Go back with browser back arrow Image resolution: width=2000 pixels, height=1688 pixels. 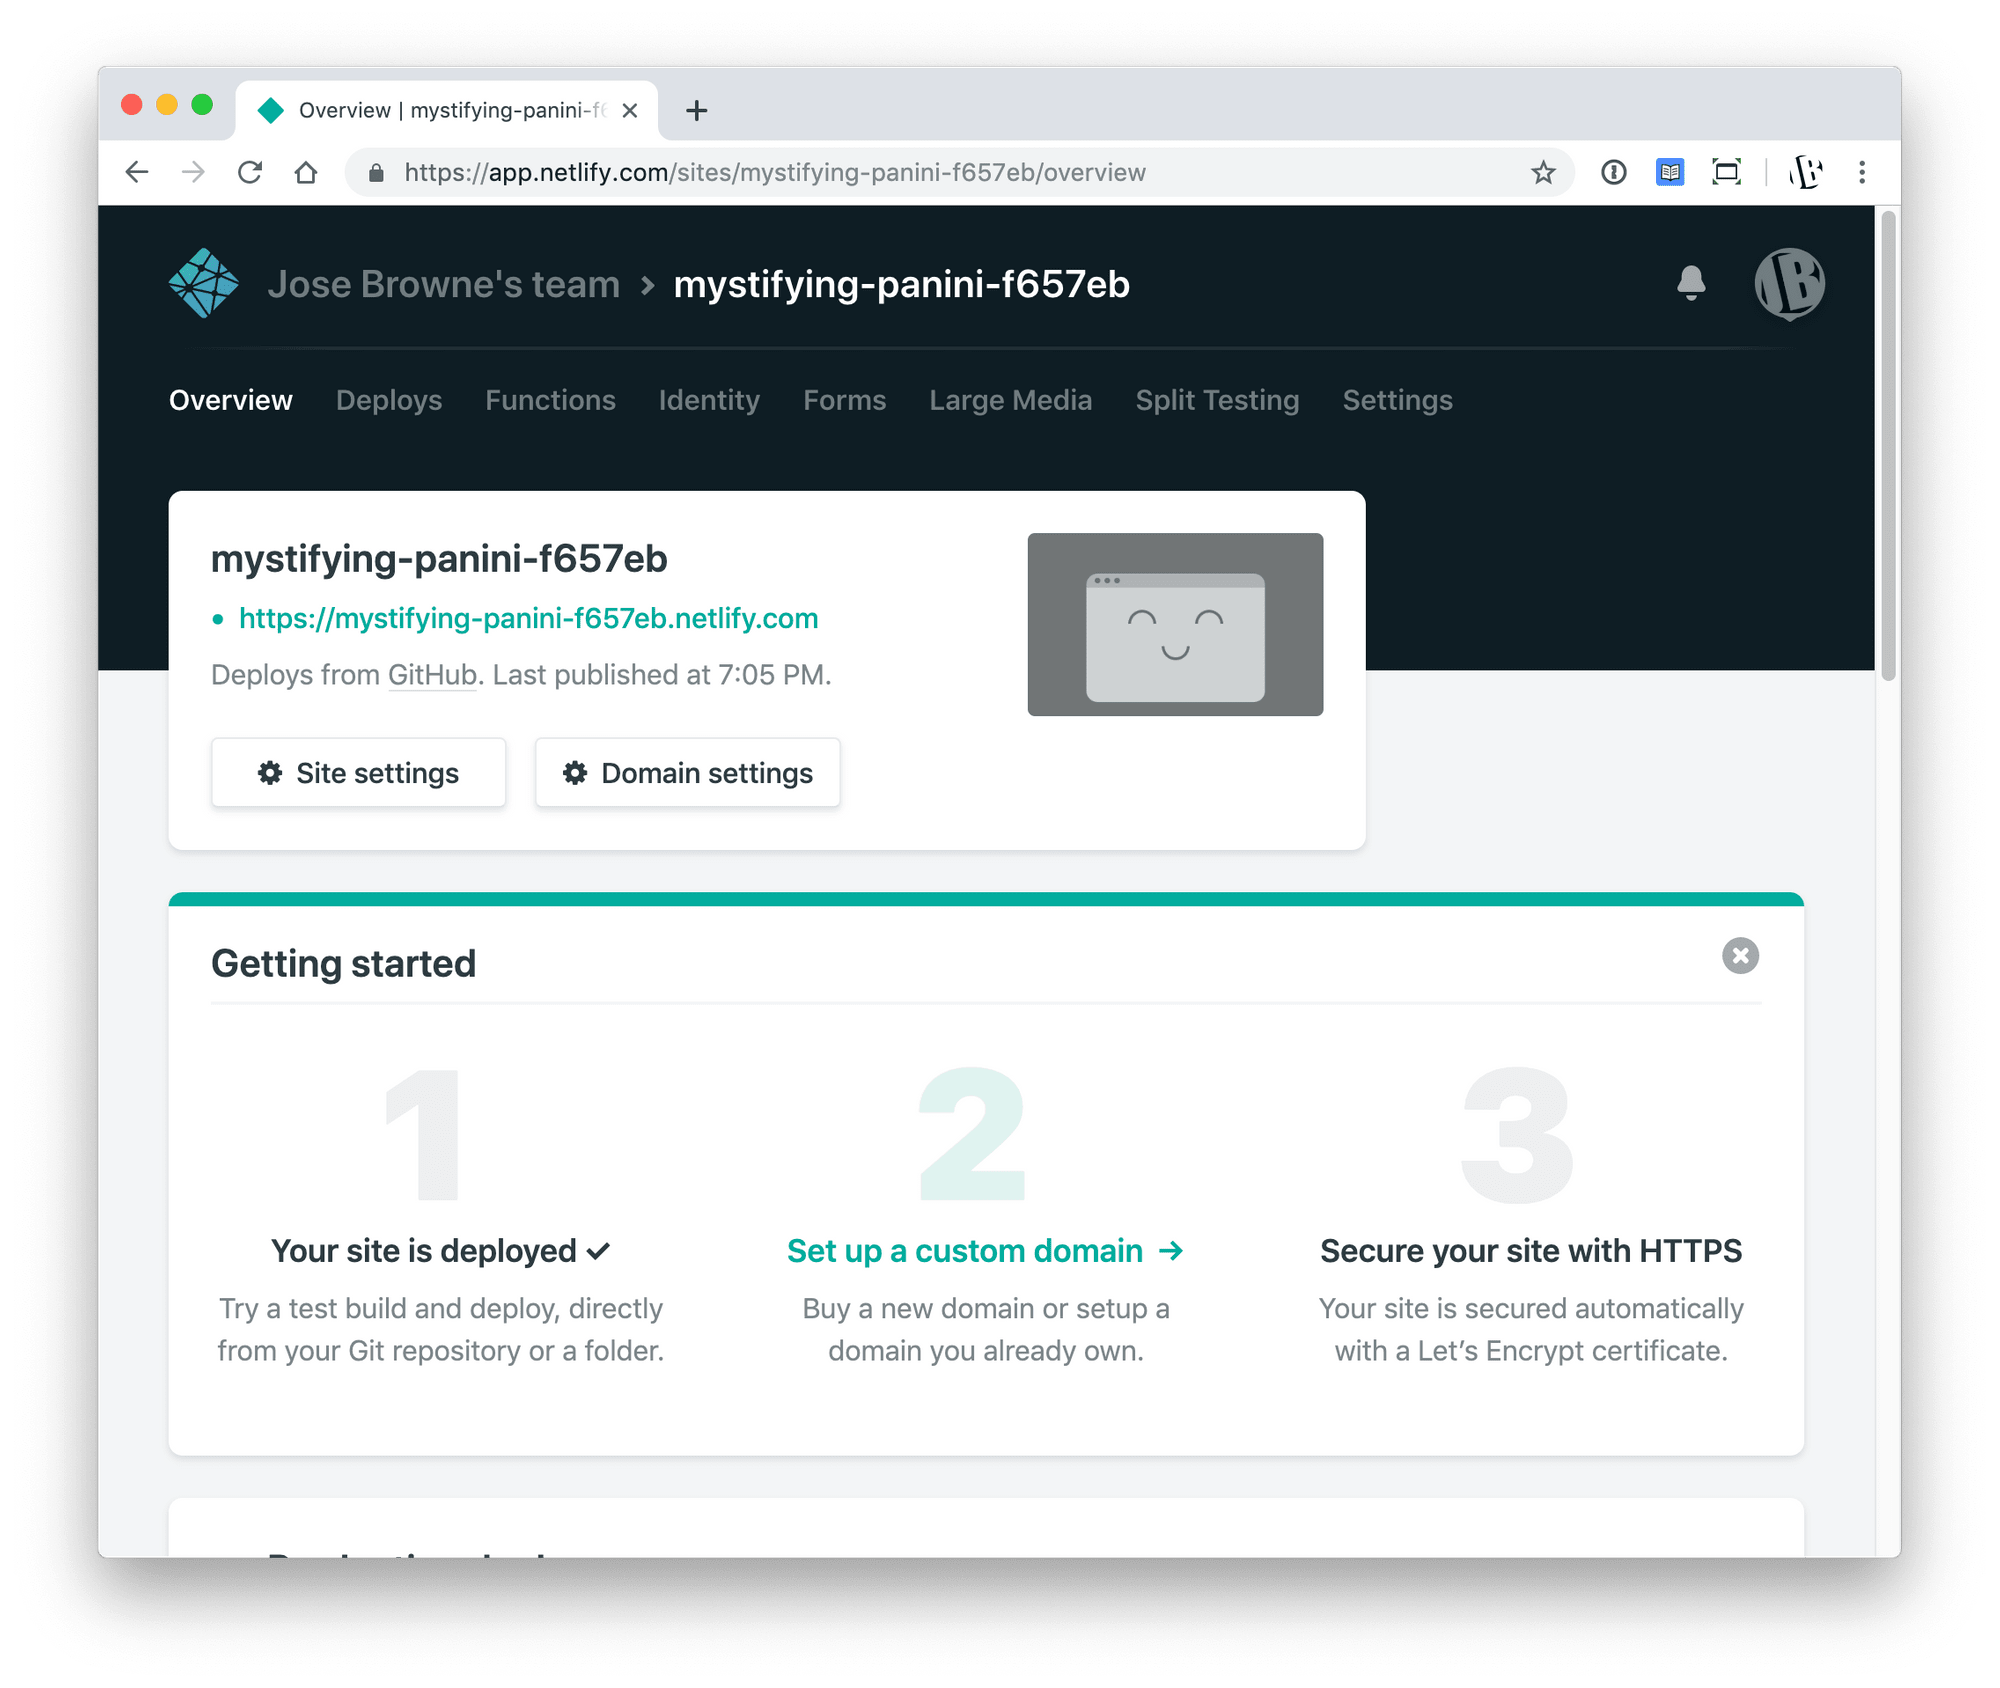[x=137, y=172]
